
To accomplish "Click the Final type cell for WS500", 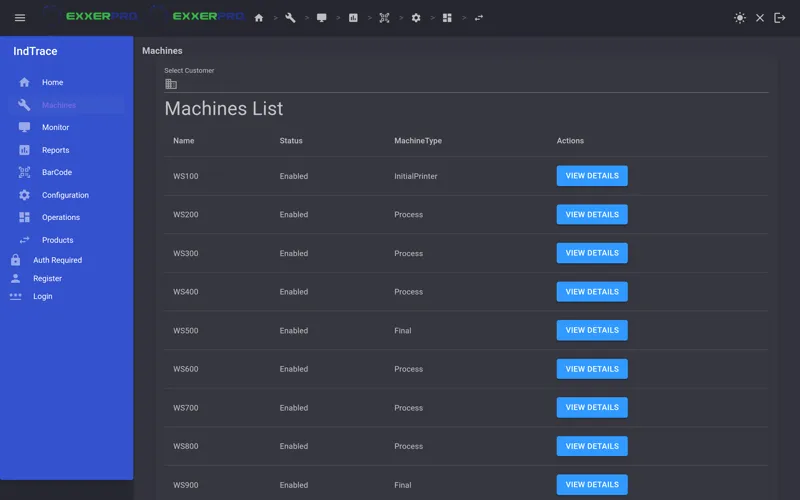I will tap(403, 331).
